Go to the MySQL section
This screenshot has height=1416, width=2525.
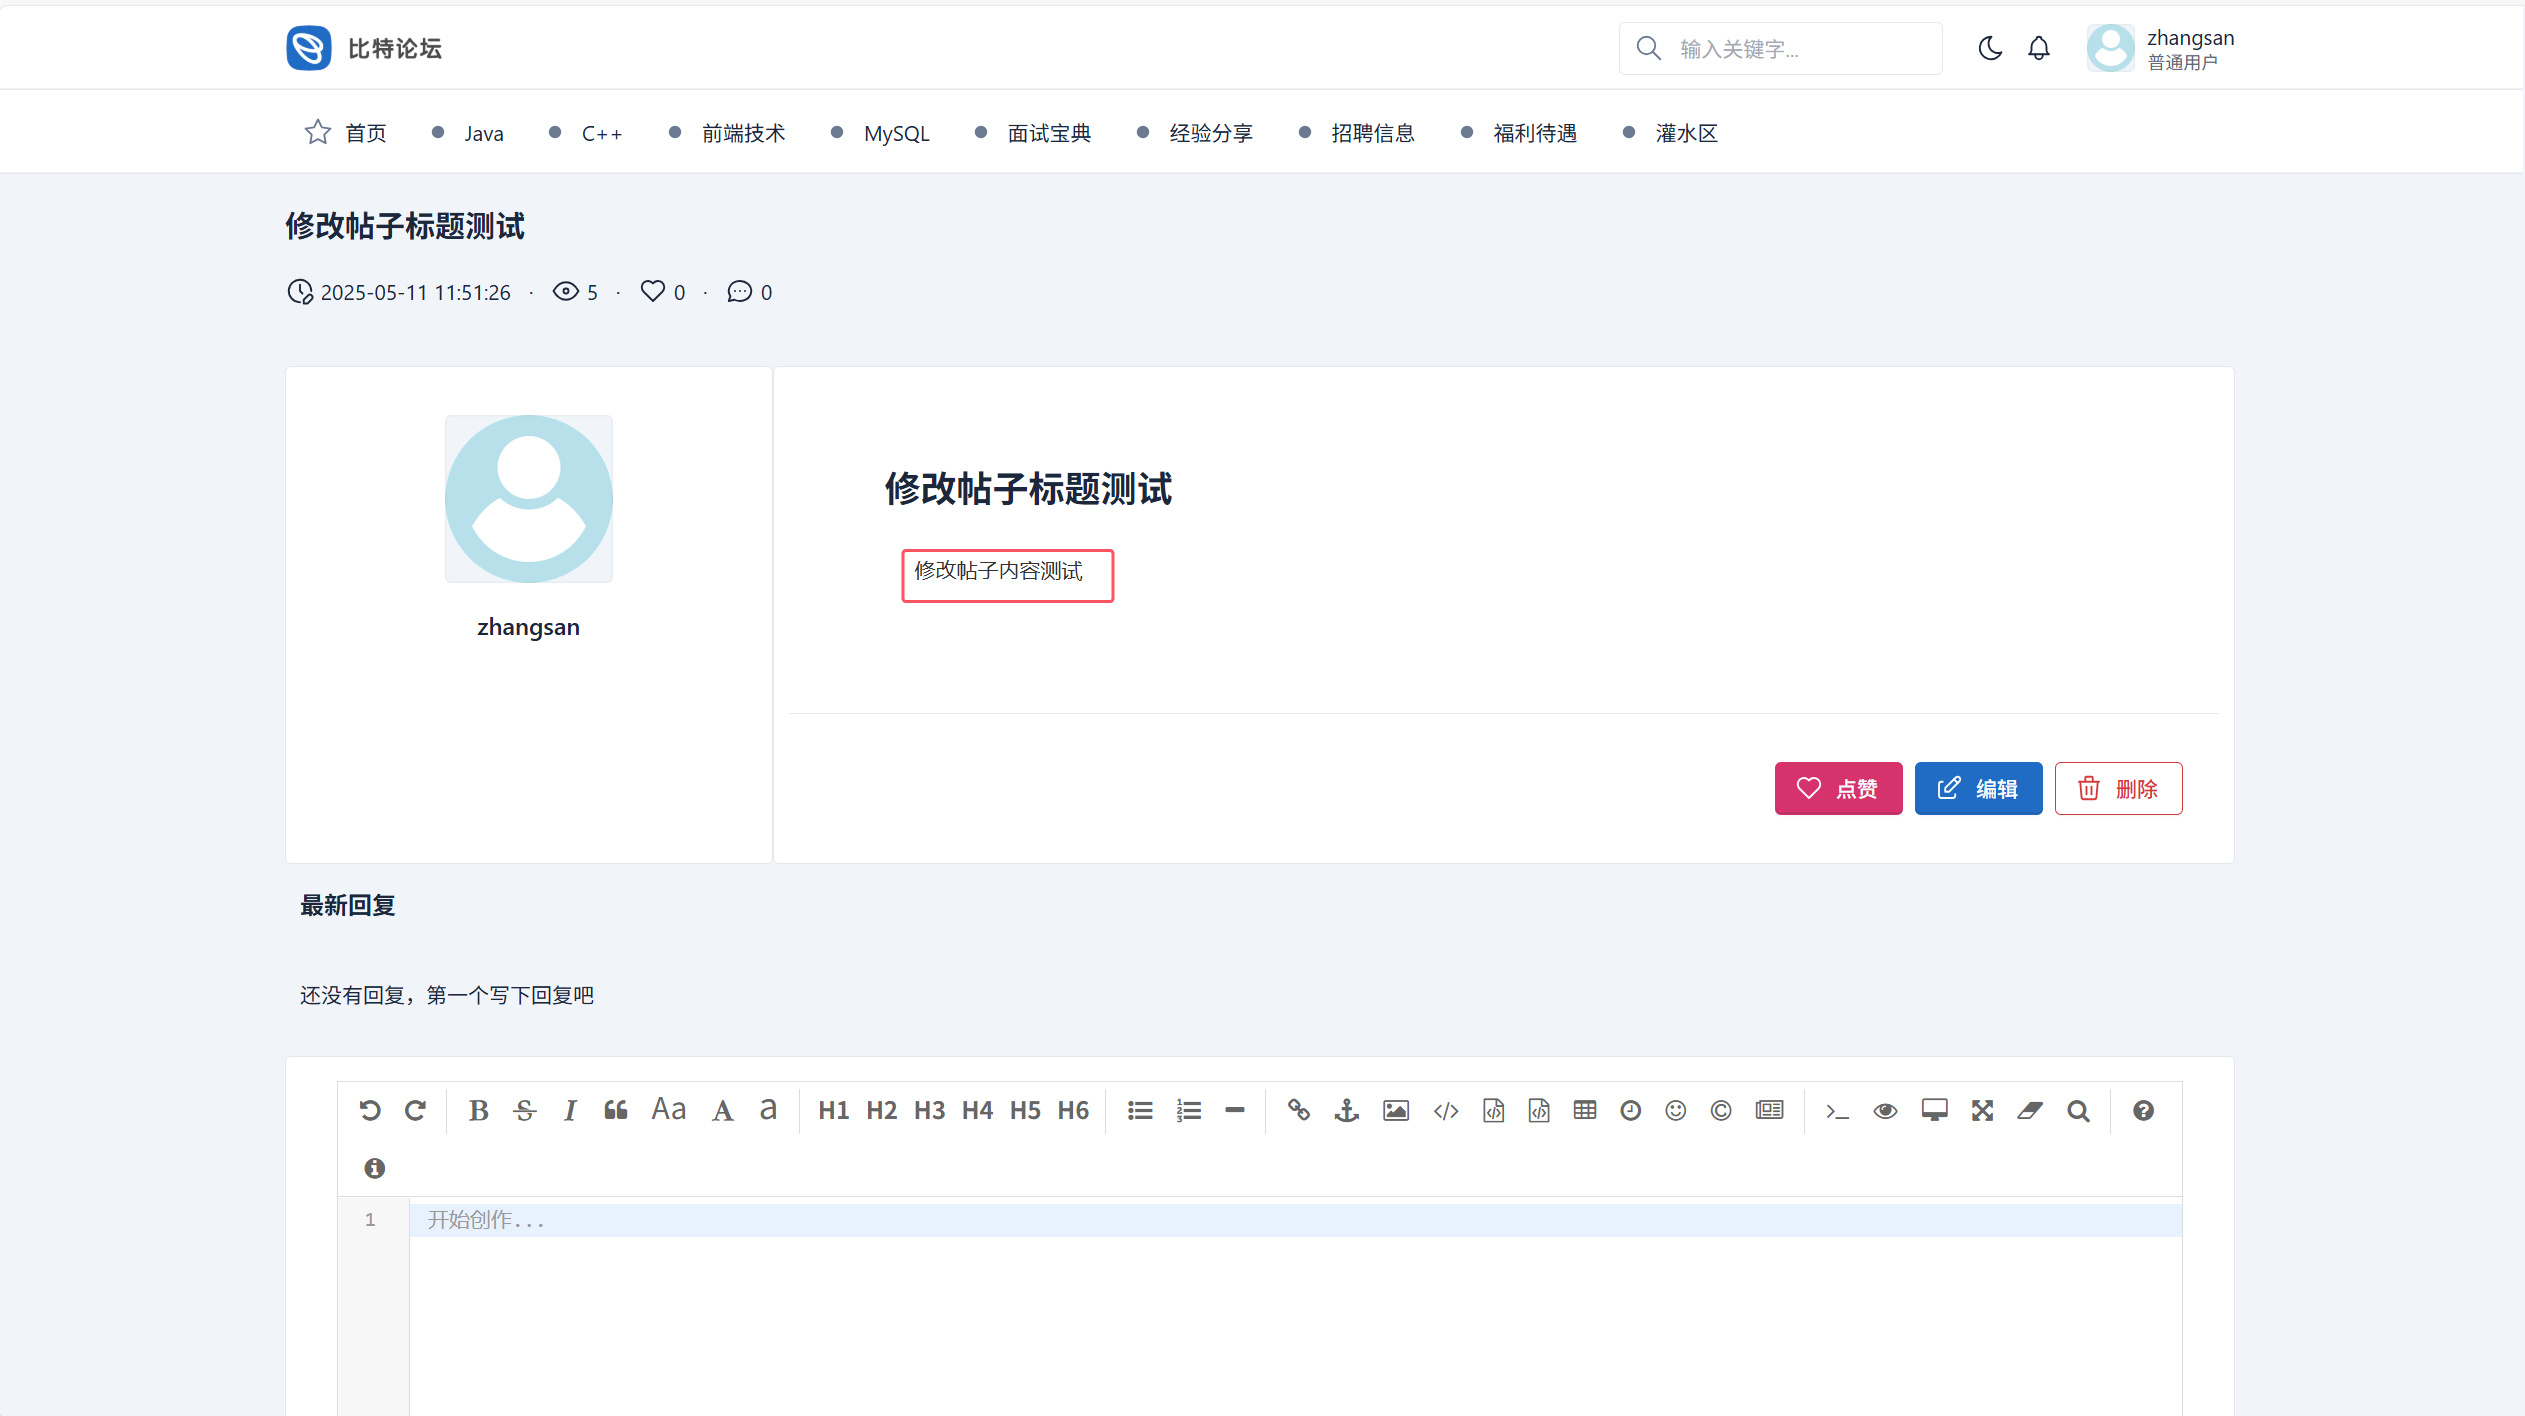pos(896,133)
